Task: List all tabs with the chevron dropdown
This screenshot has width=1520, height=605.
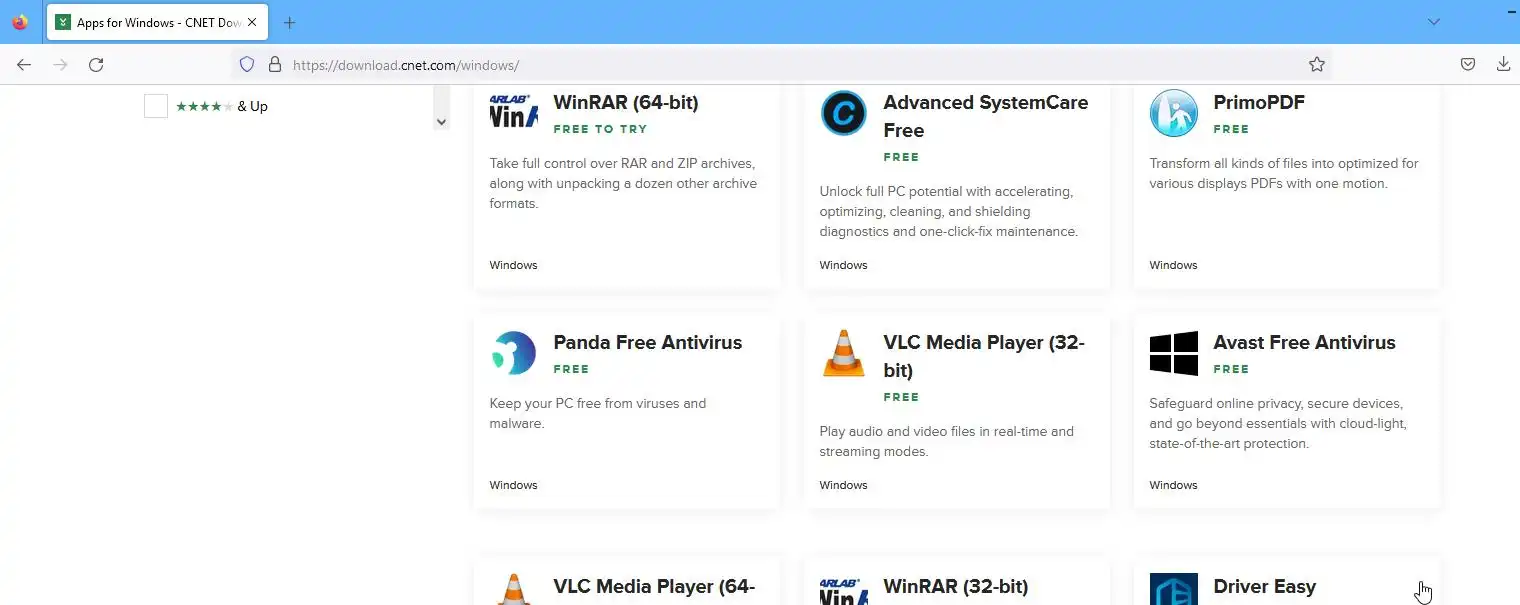Action: pos(1434,22)
